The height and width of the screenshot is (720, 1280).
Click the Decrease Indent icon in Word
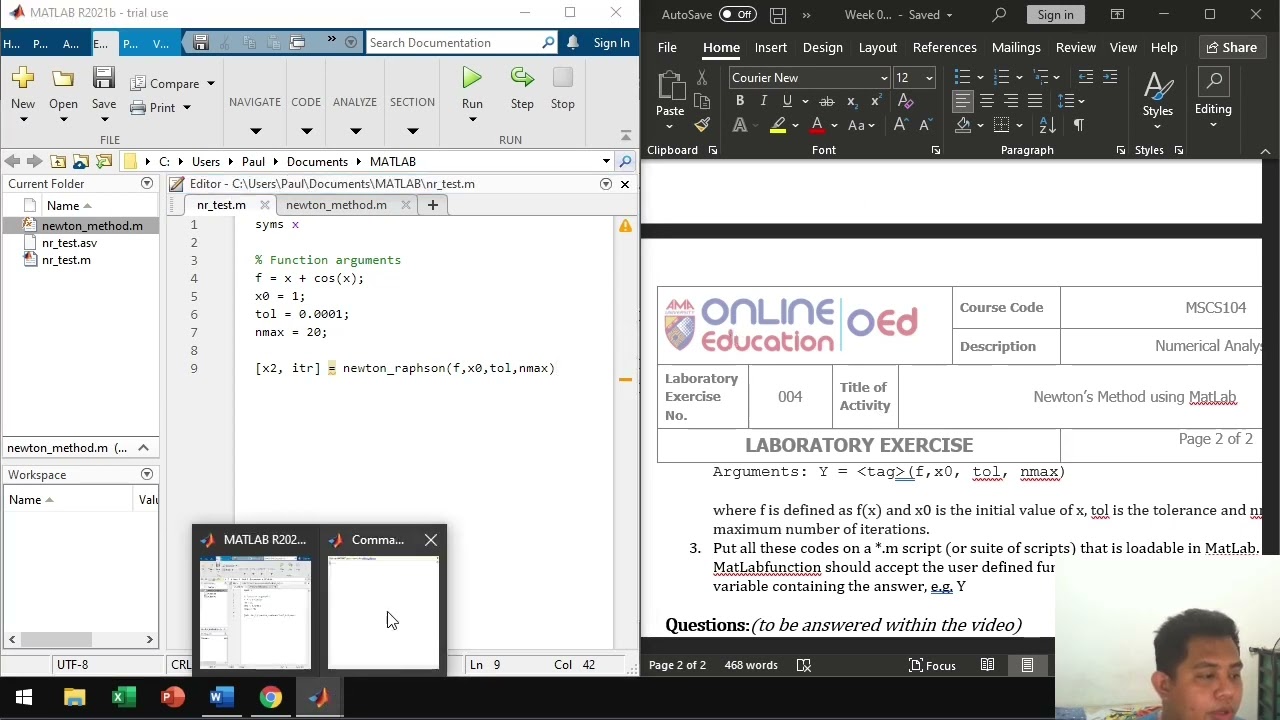click(1086, 77)
